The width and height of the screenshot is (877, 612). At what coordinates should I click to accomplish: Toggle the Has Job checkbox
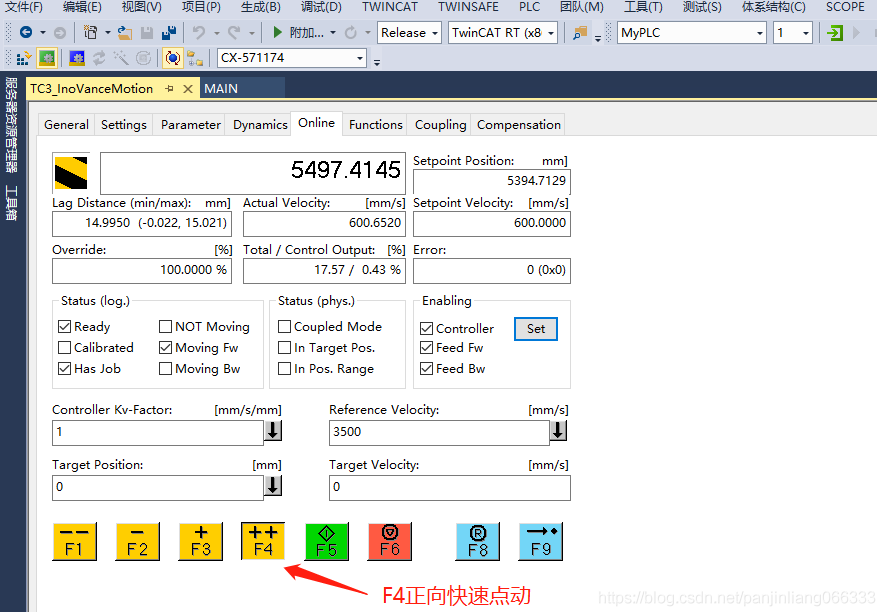pos(64,369)
